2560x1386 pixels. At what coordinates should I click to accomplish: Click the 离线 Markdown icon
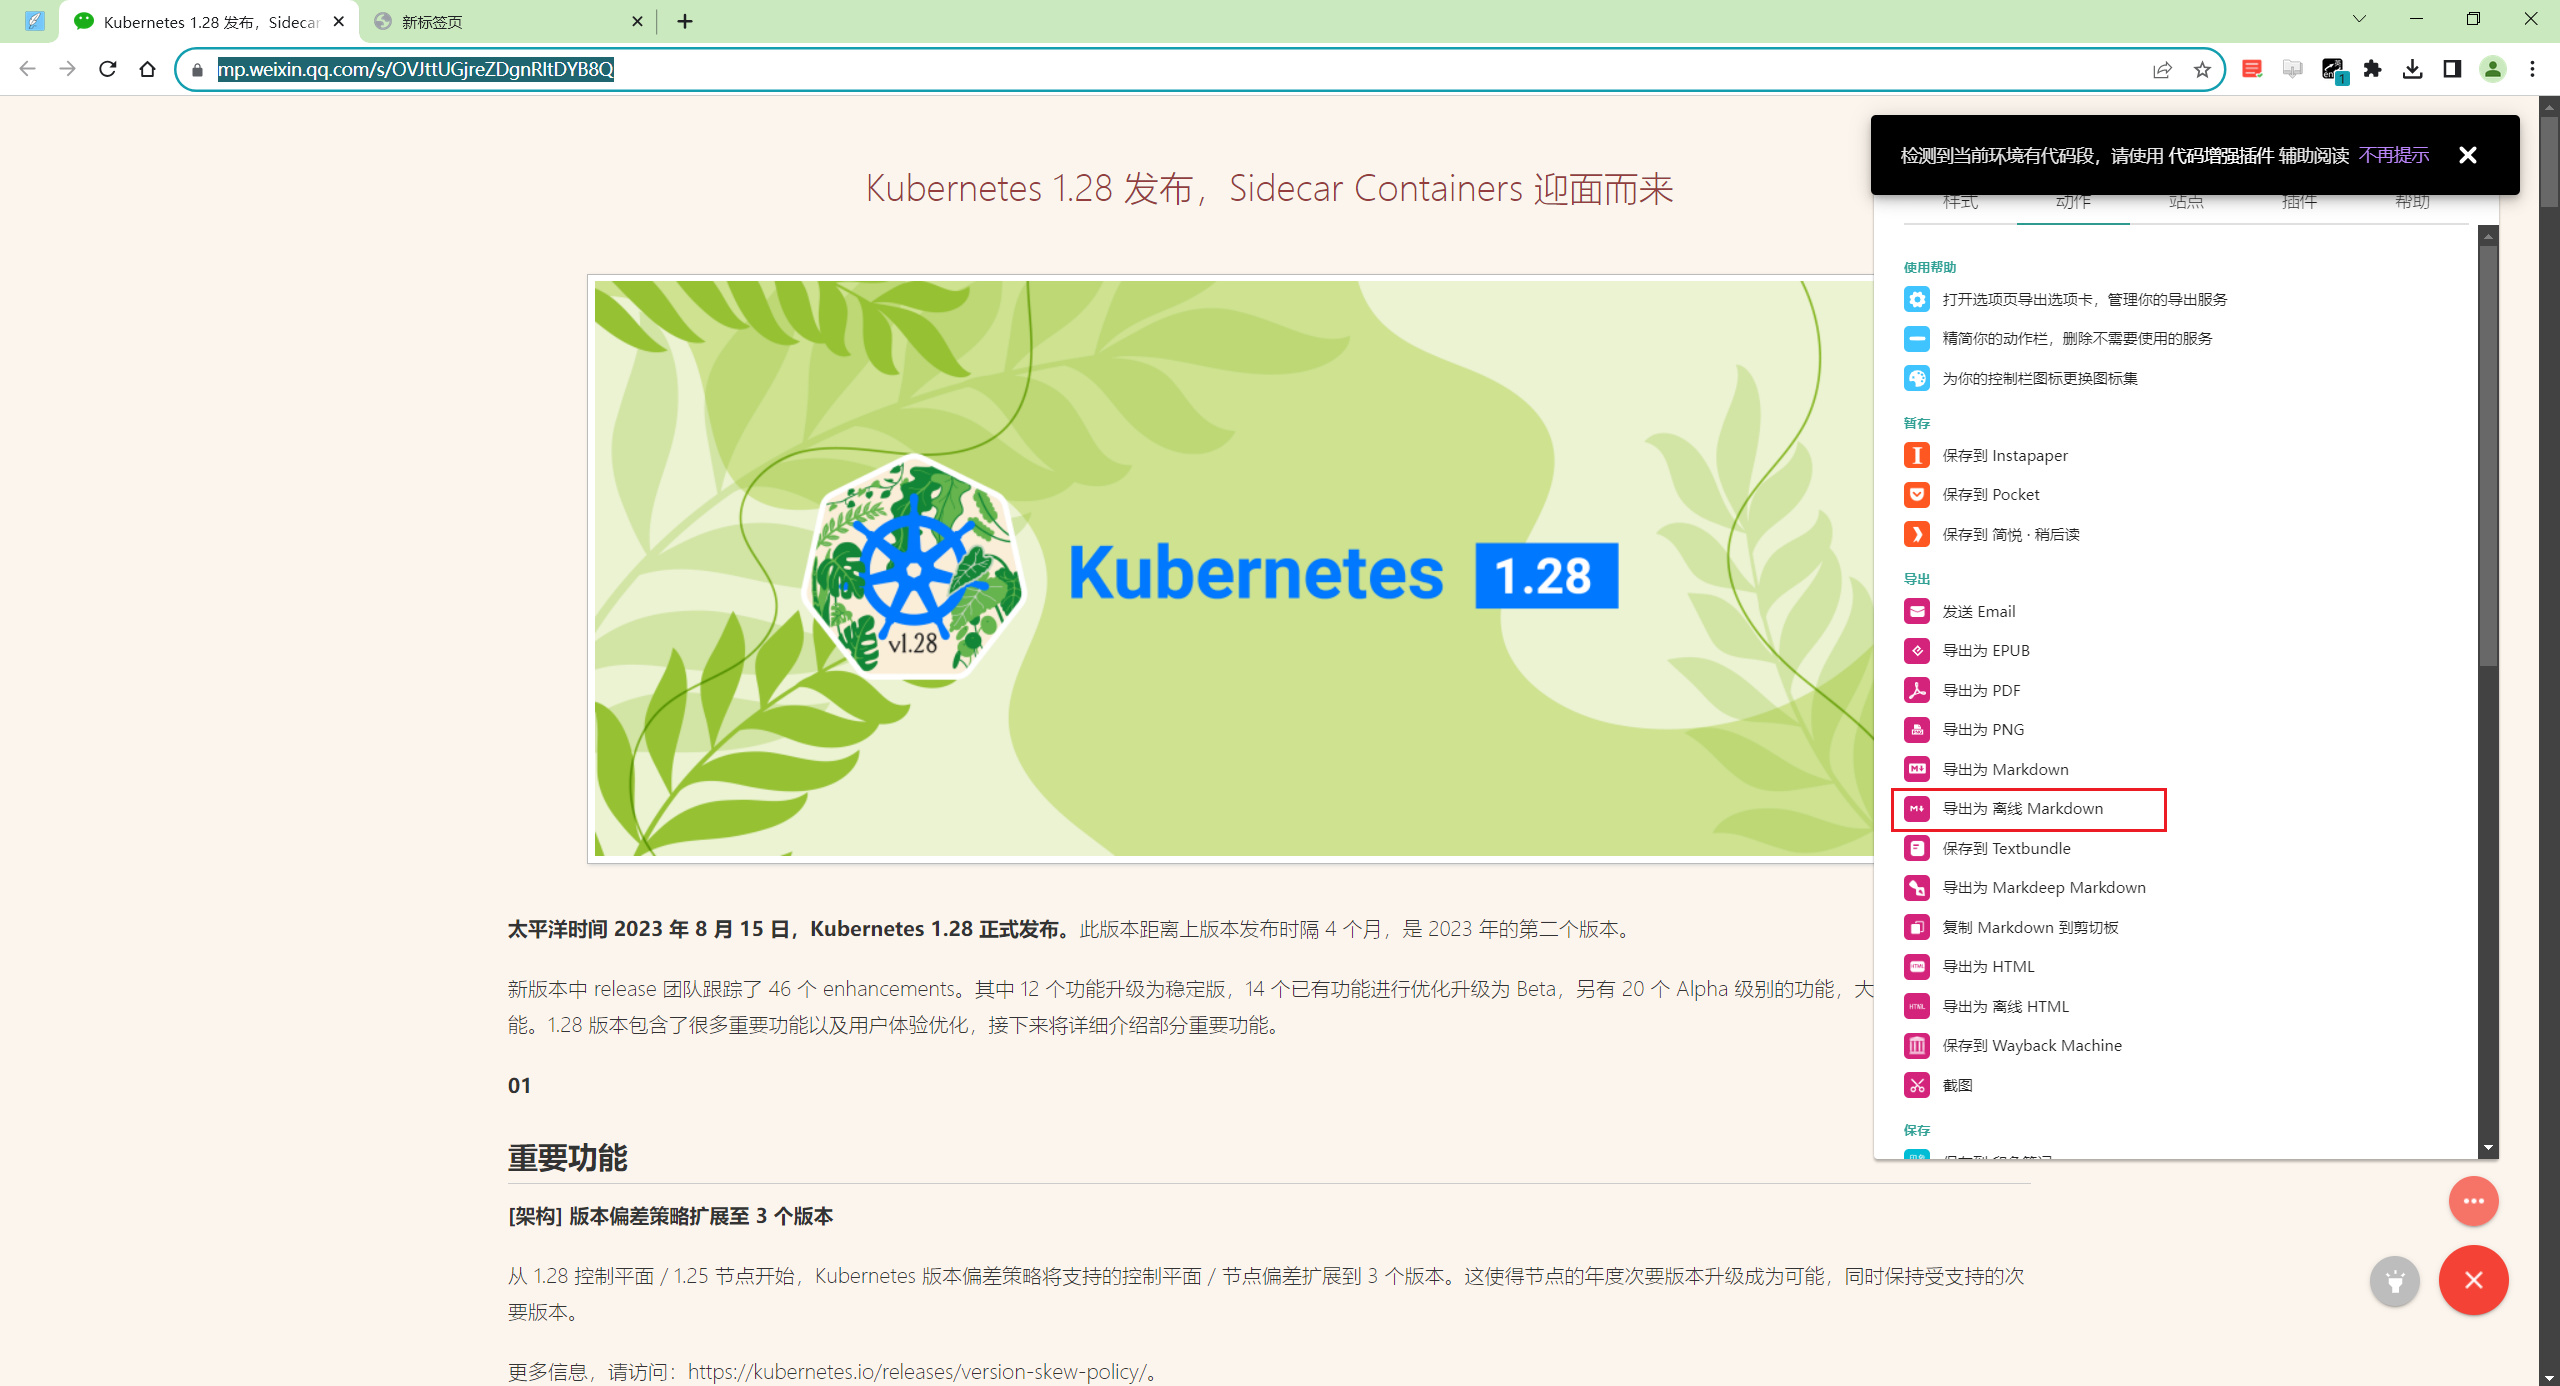pyautogui.click(x=1916, y=808)
